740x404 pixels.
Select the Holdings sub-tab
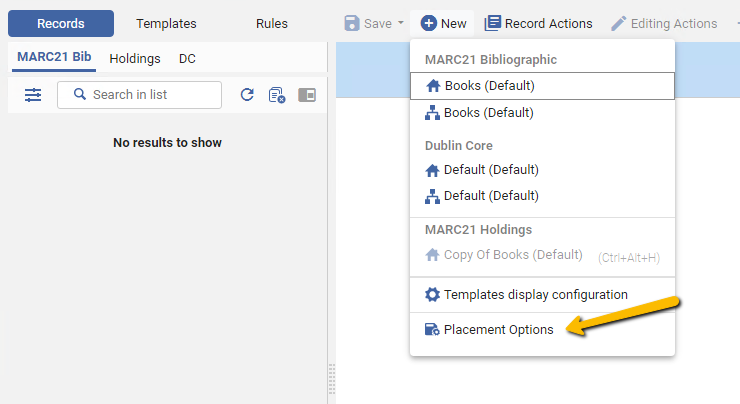tap(135, 59)
